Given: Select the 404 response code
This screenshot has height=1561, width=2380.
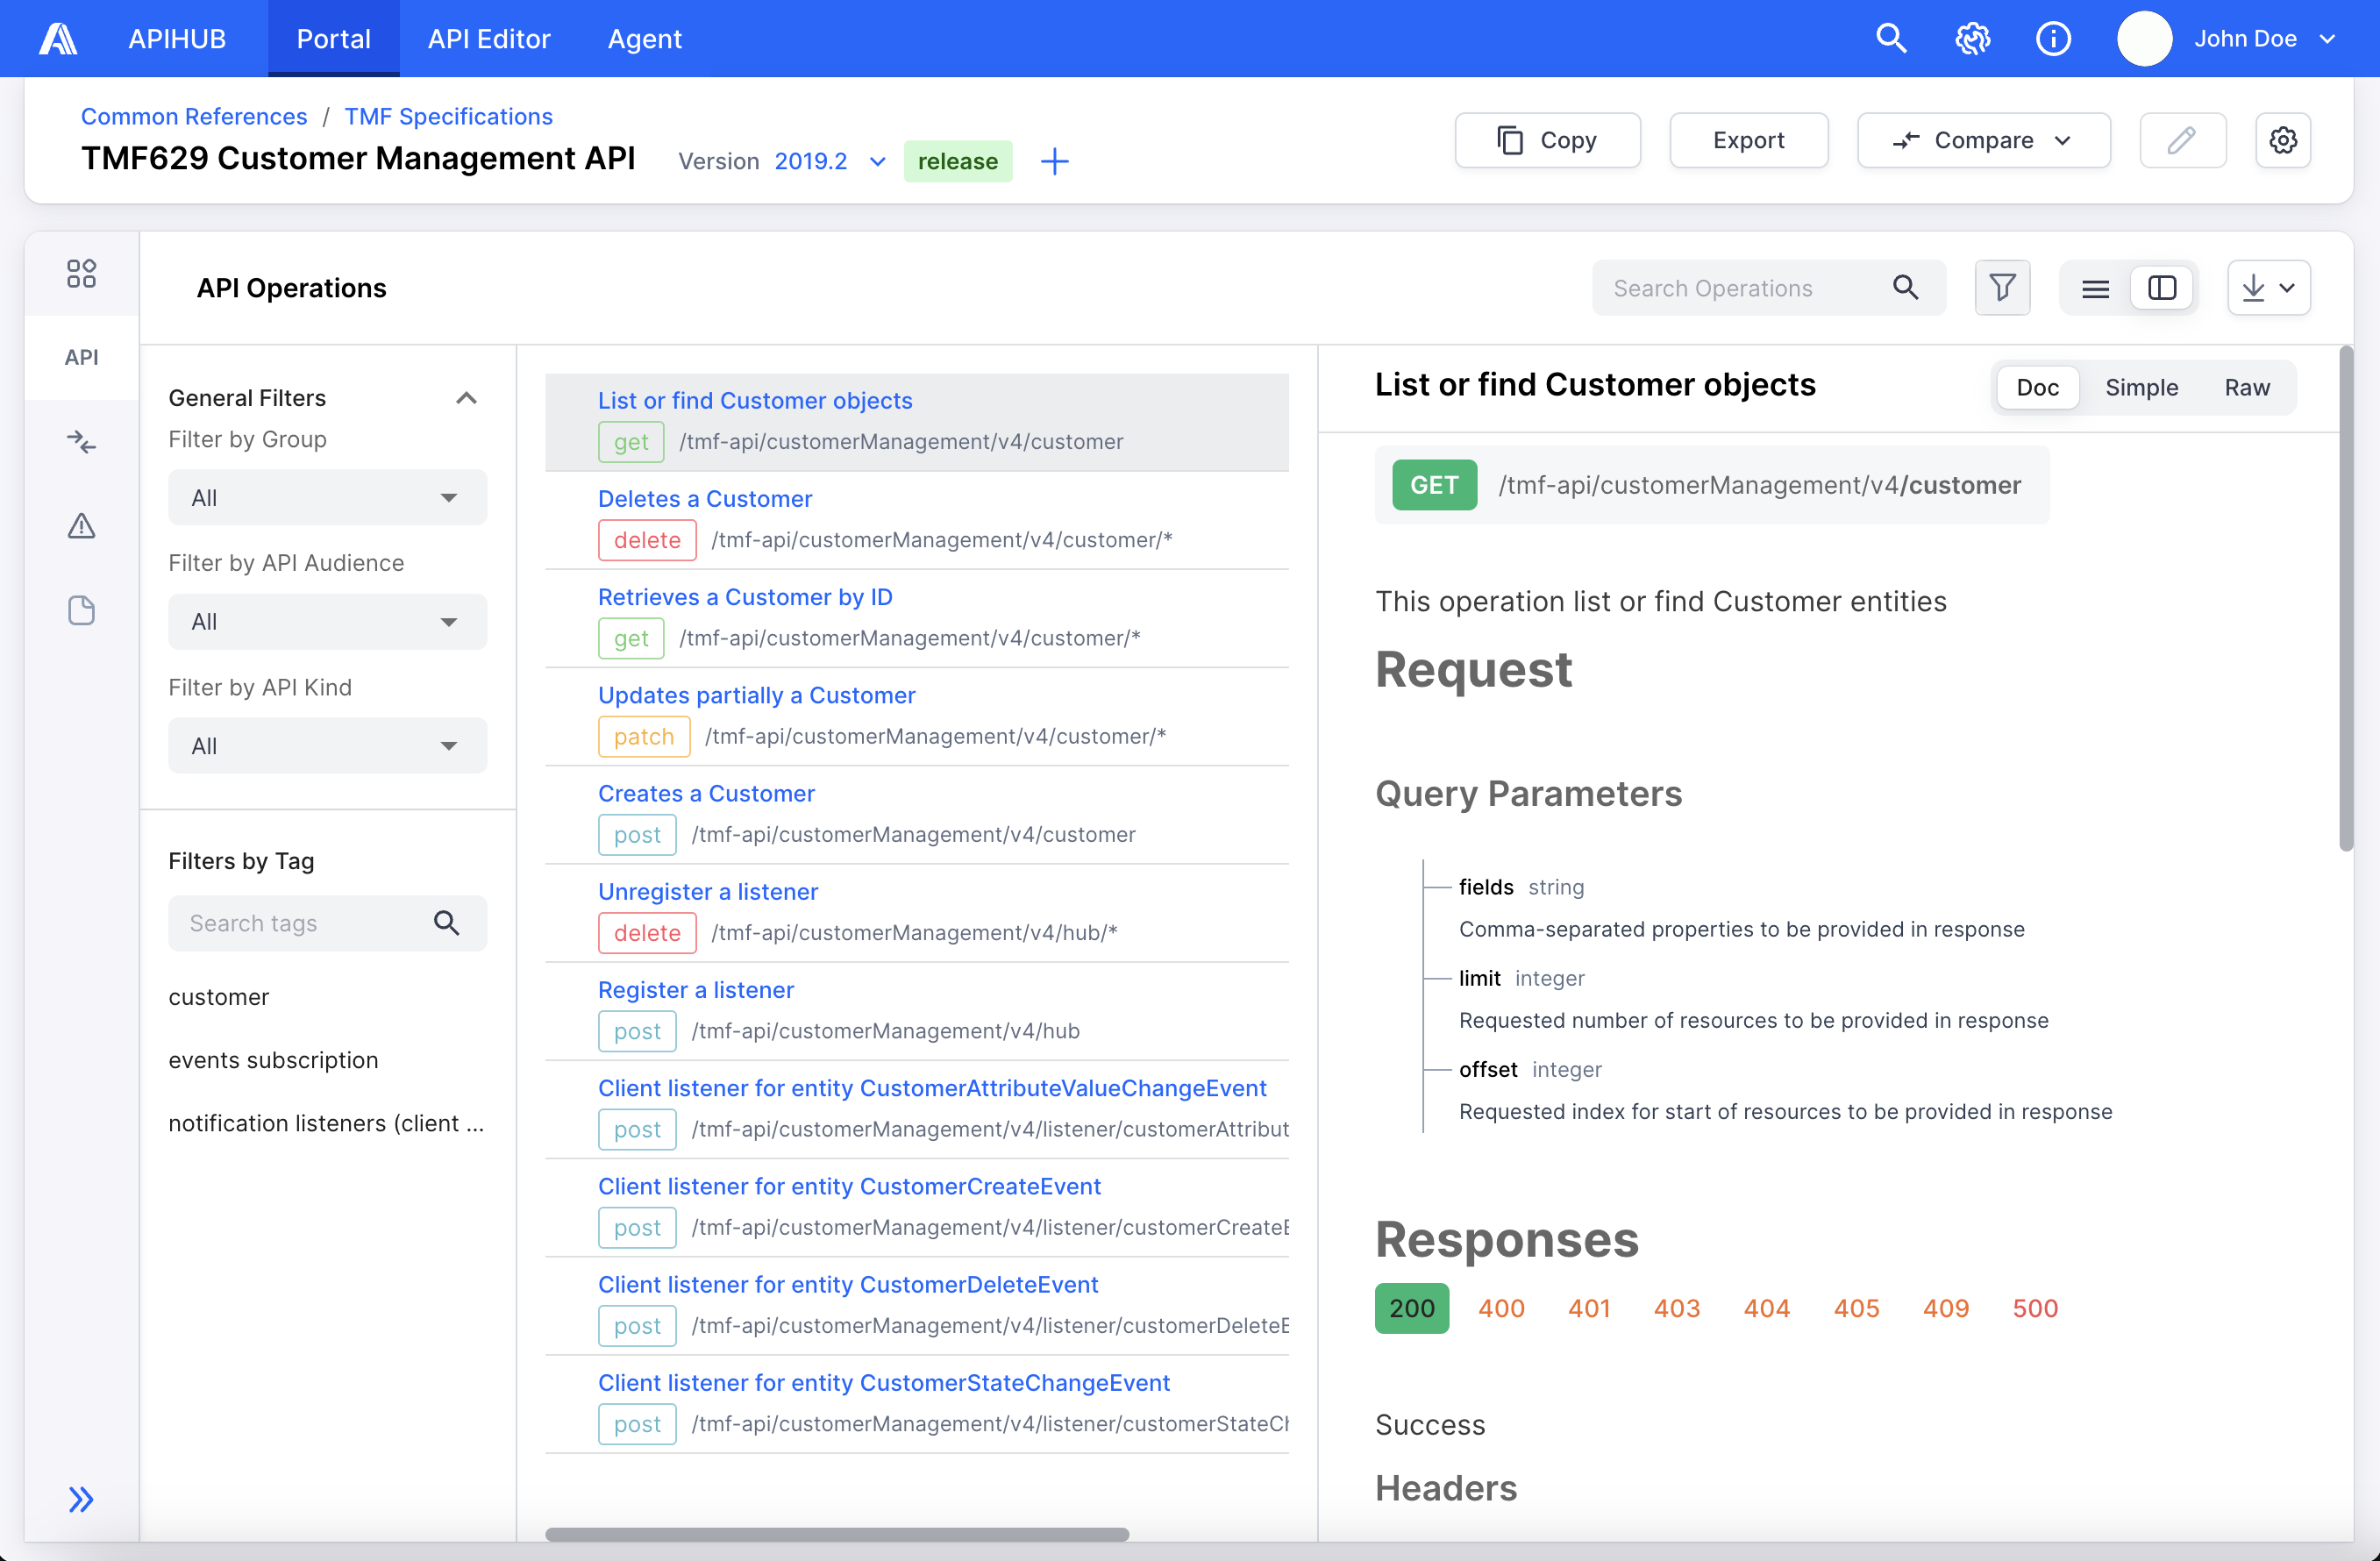Looking at the screenshot, I should (1766, 1308).
